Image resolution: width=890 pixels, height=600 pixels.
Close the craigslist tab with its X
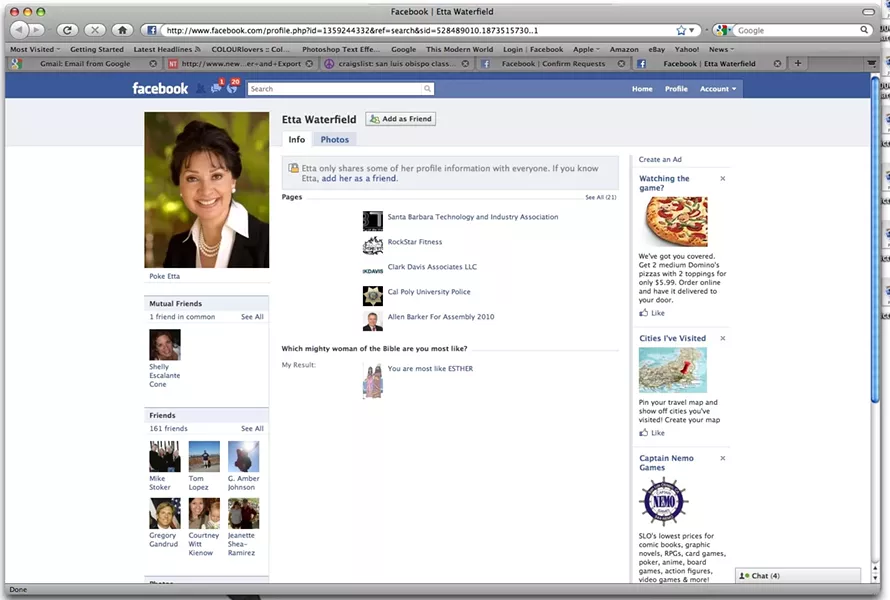(x=465, y=64)
